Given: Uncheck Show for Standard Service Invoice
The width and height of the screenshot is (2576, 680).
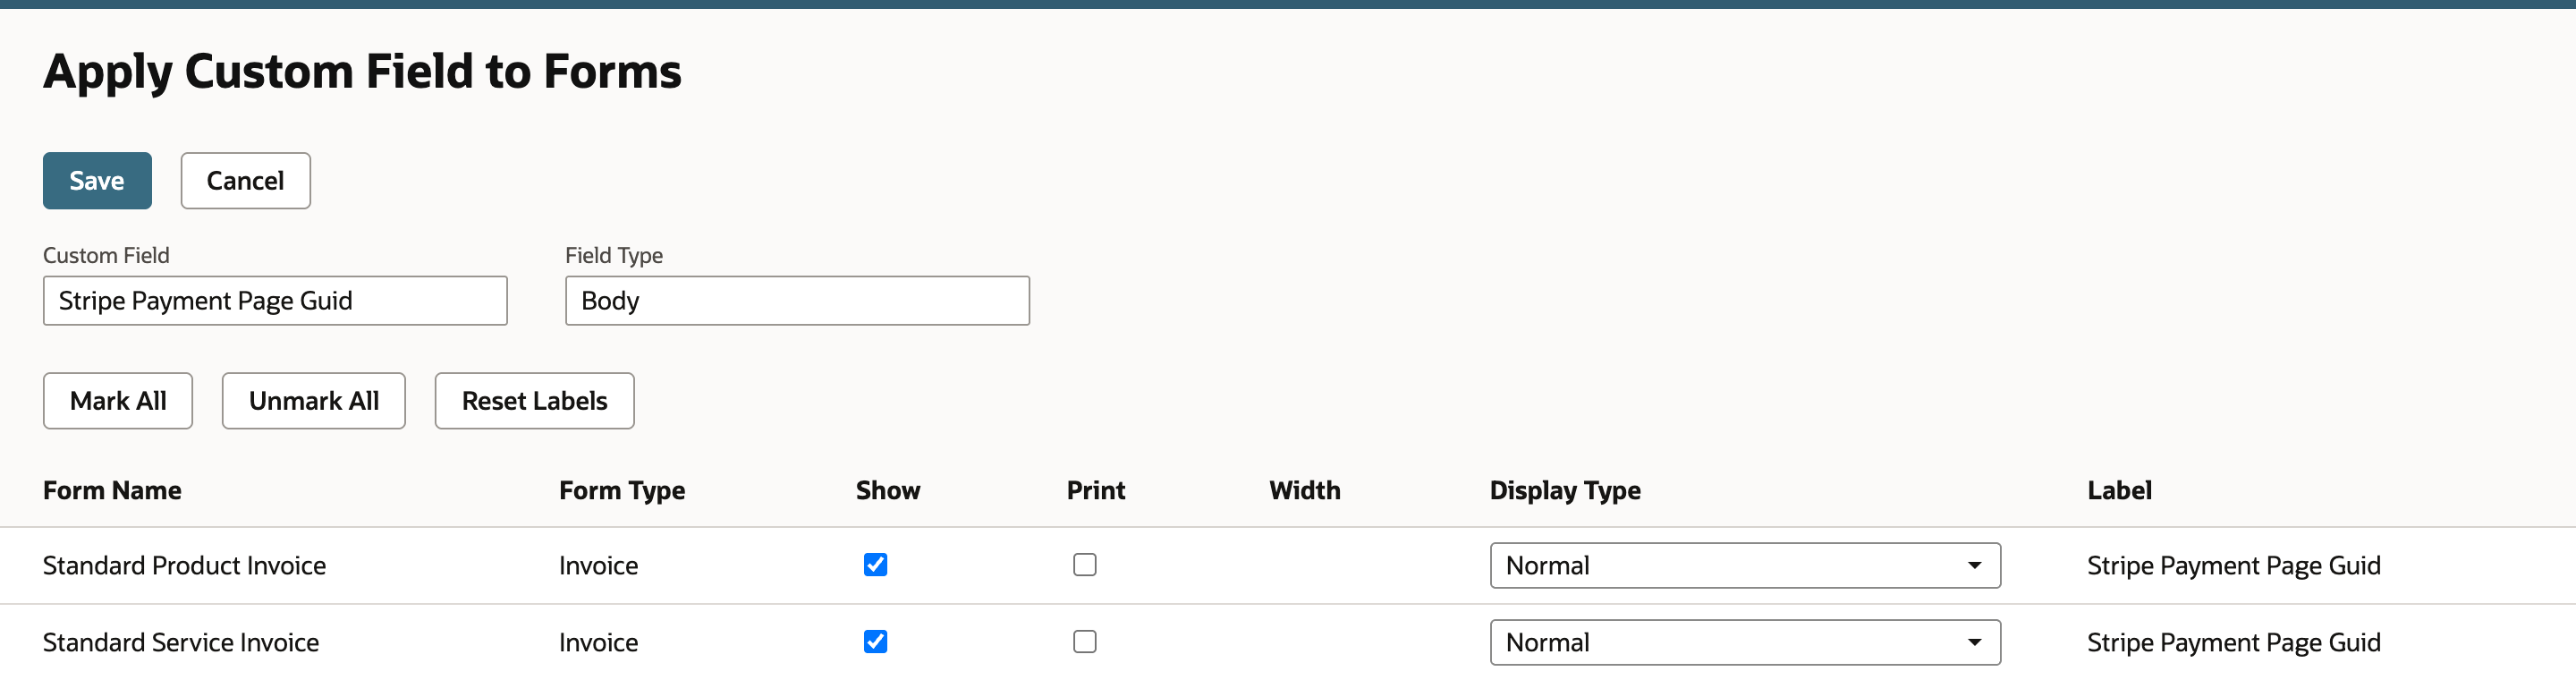Looking at the screenshot, I should pyautogui.click(x=875, y=642).
